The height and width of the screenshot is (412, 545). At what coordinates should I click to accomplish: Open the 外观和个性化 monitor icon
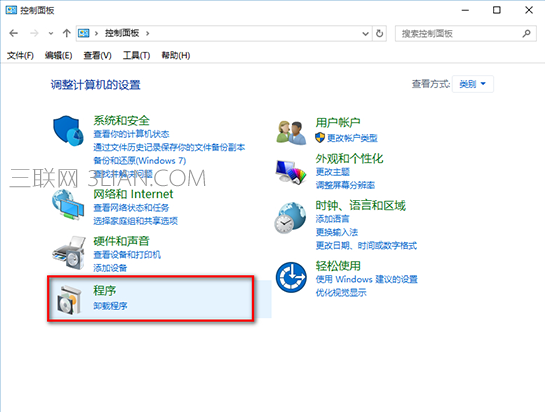[291, 172]
